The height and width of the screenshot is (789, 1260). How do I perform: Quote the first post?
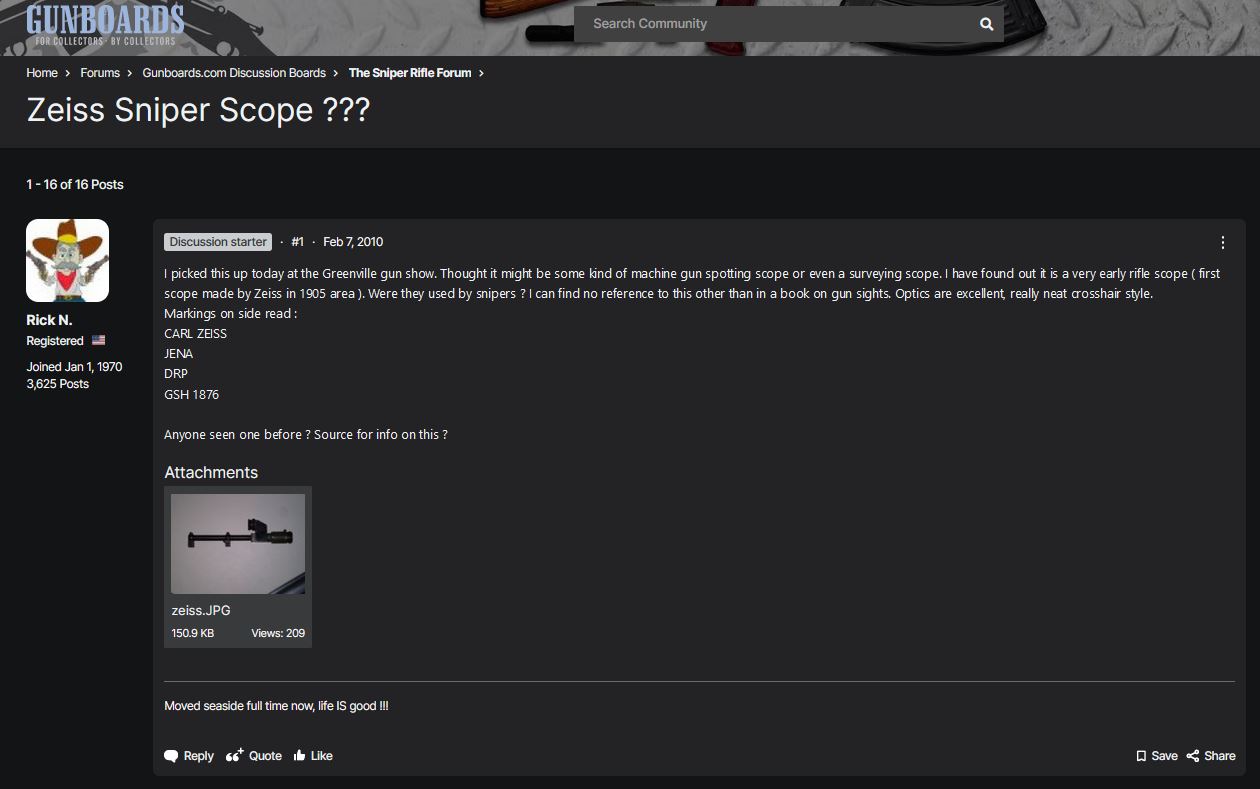click(254, 756)
